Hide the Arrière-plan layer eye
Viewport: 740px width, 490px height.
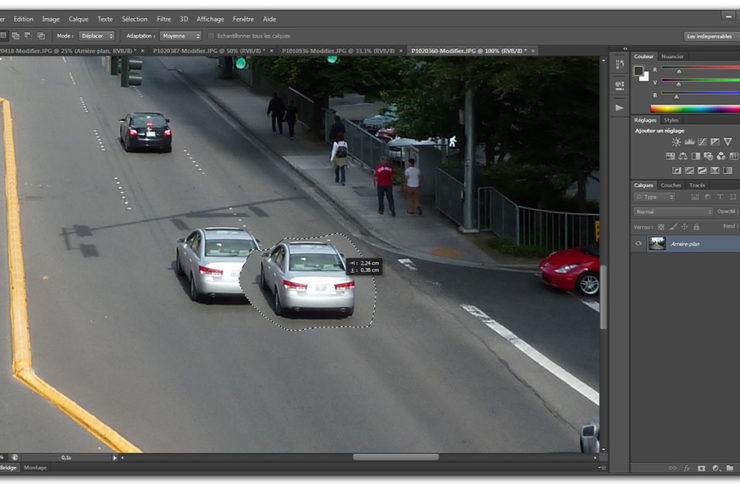639,244
